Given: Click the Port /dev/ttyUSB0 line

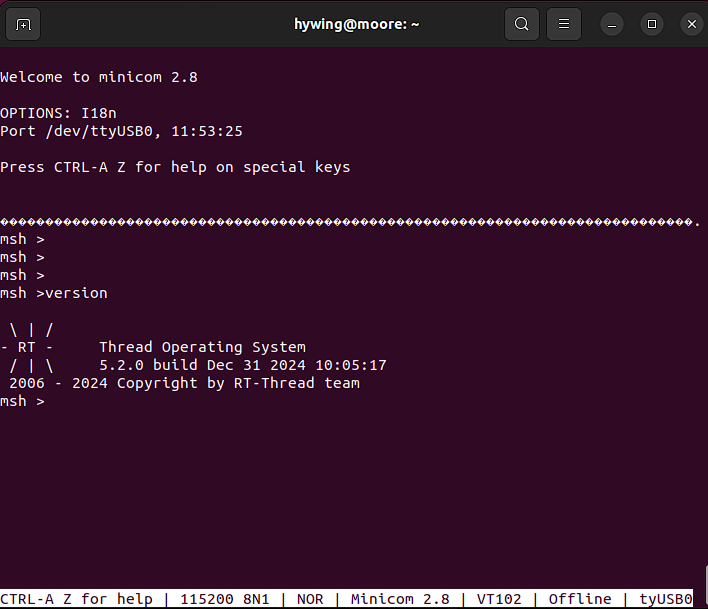Looking at the screenshot, I should 121,131.
